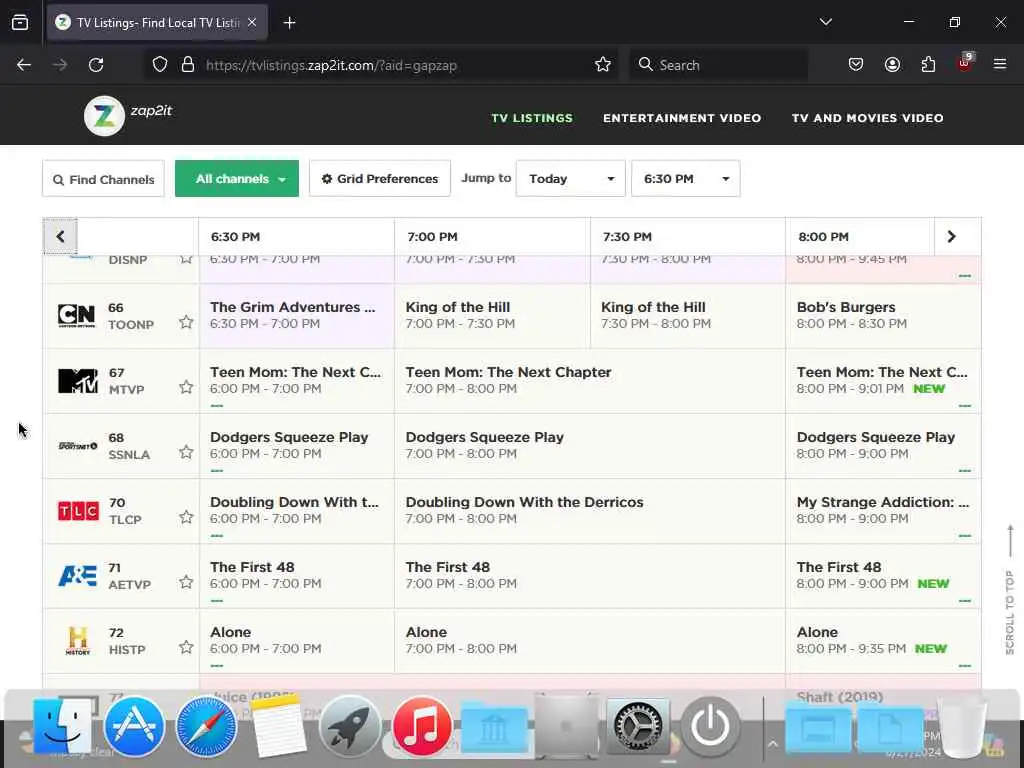Image resolution: width=1024 pixels, height=768 pixels.
Task: Click the MTV channel logo
Action: point(78,380)
